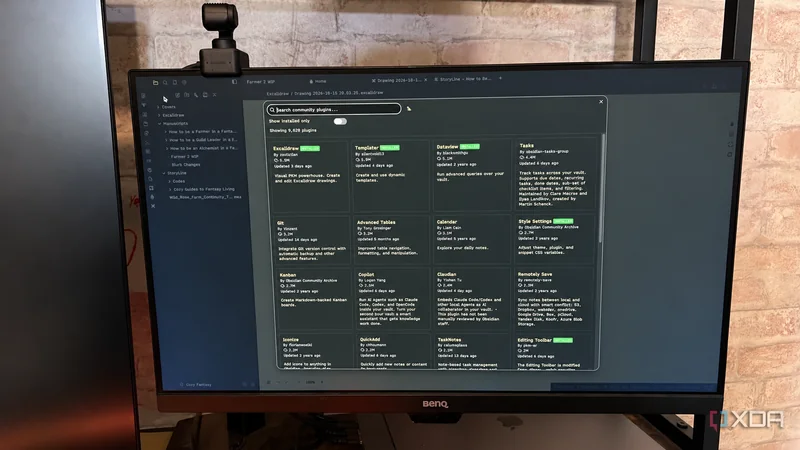The width and height of the screenshot is (800, 450).
Task: Click the Search community plugins field
Action: click(x=333, y=109)
